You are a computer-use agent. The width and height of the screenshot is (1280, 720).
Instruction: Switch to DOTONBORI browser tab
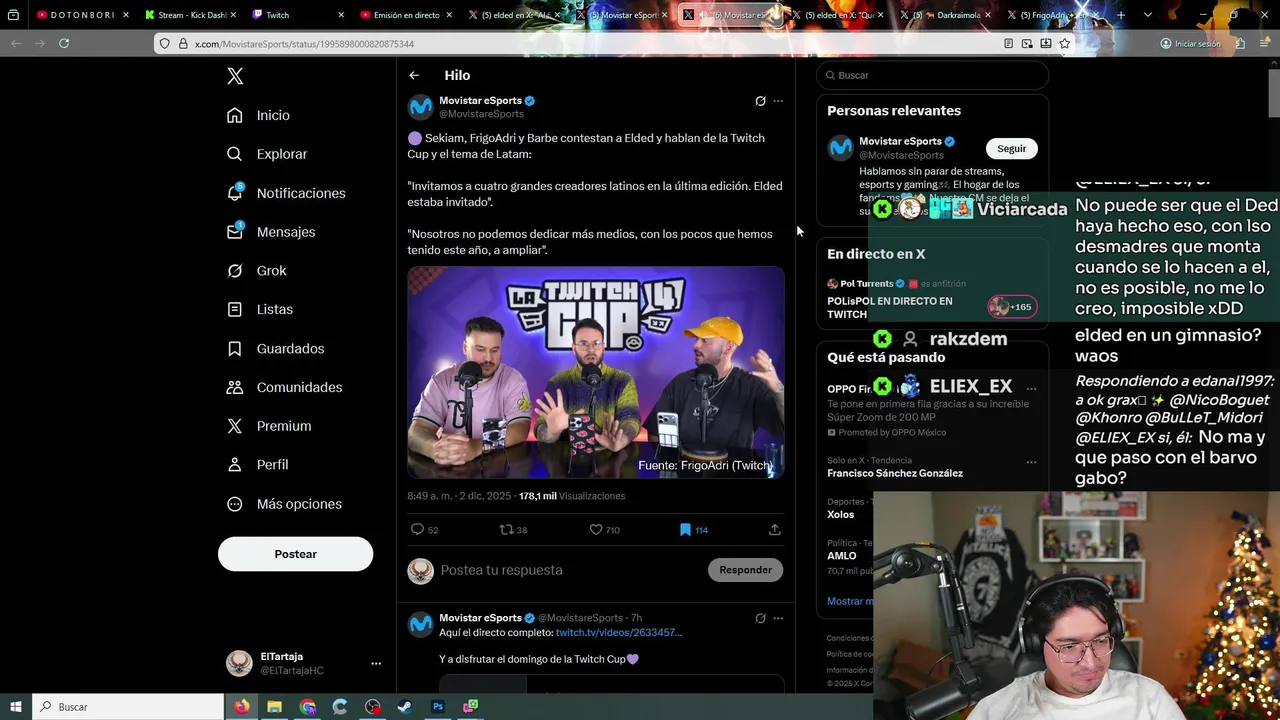82,15
